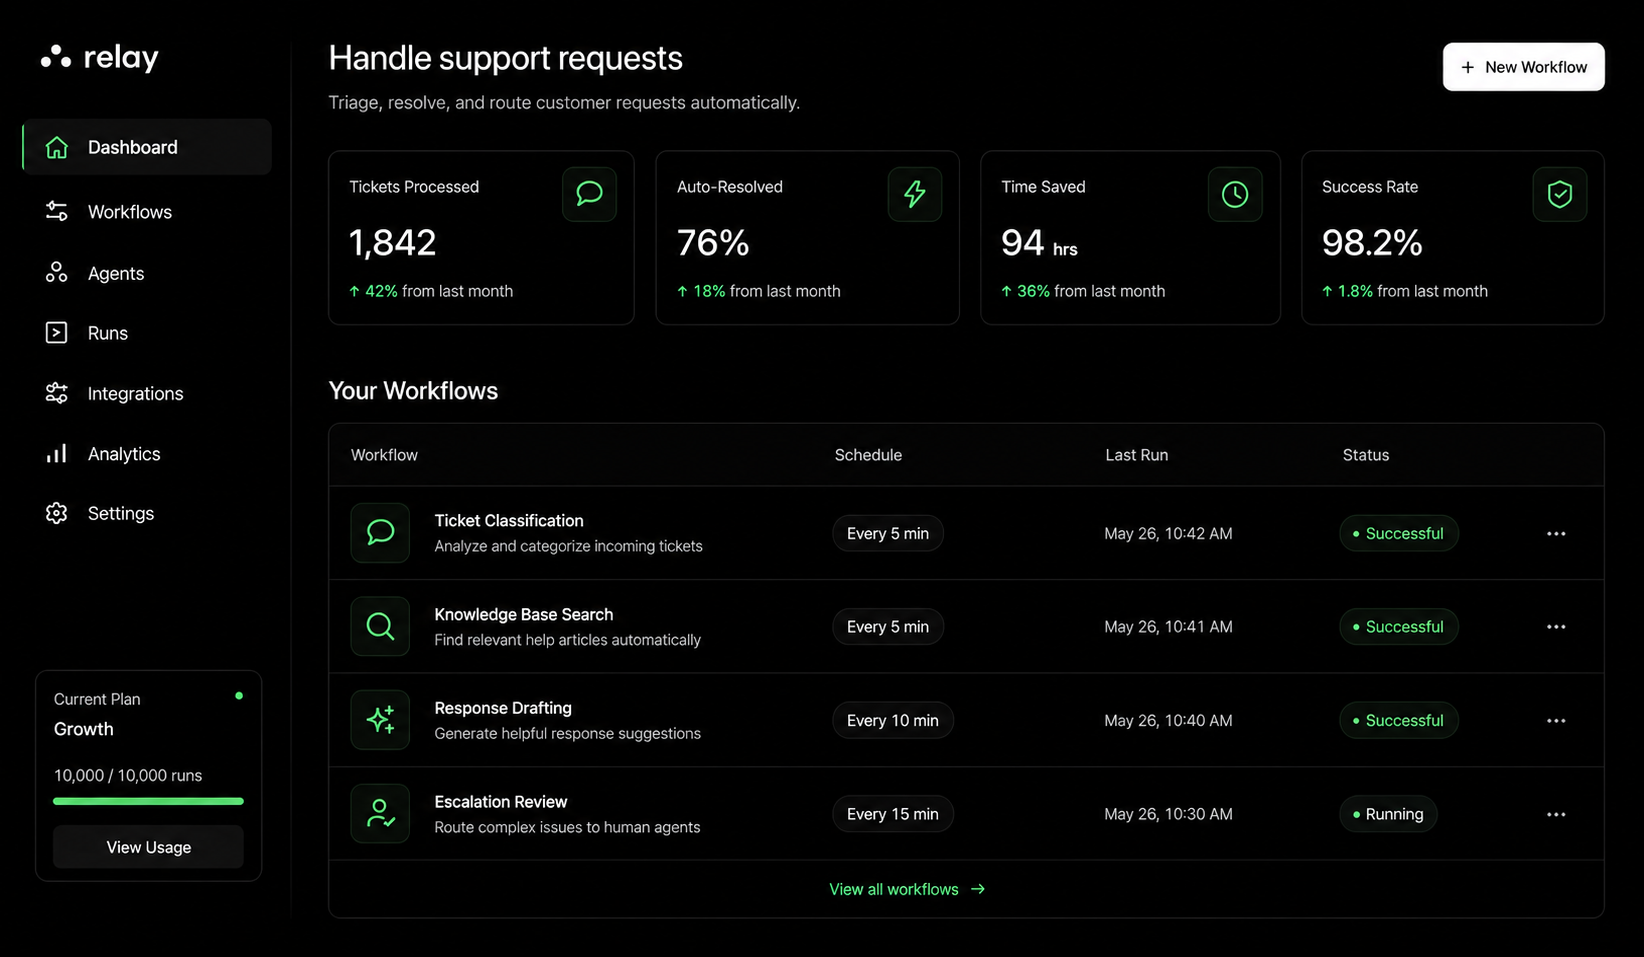Click the View Usage button
This screenshot has height=957, width=1644.
pos(148,847)
